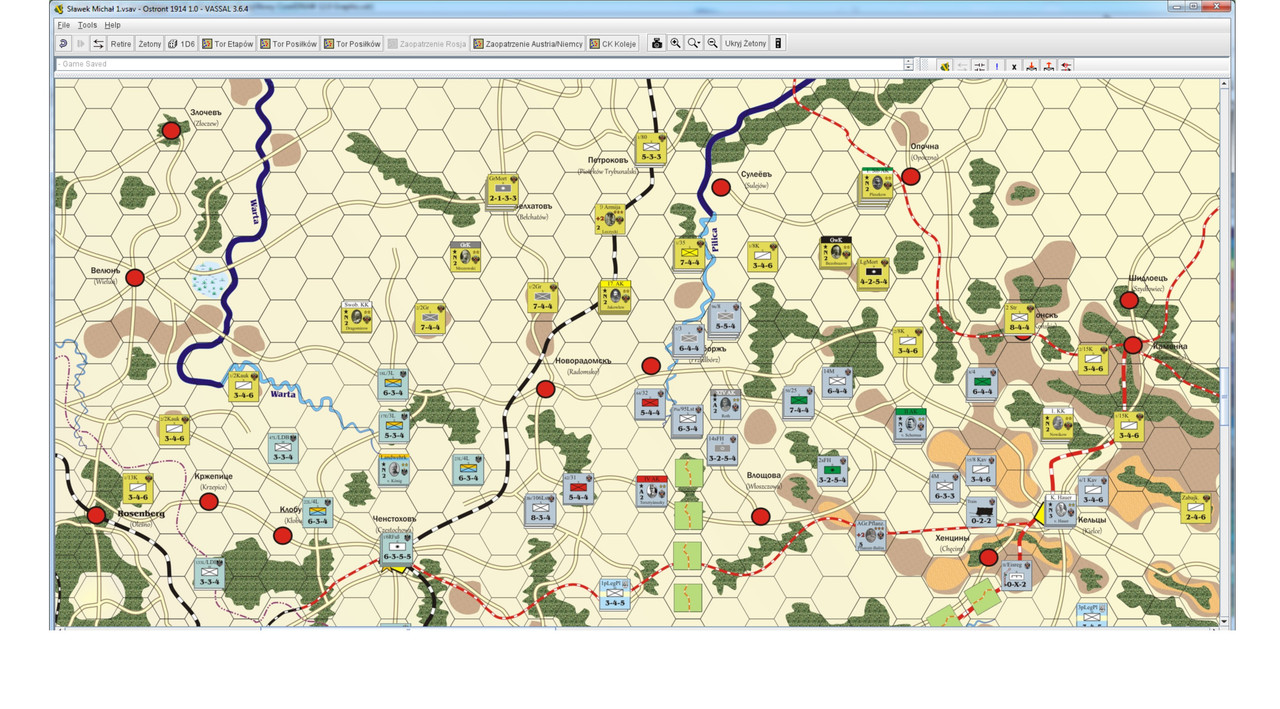
Task: Click the last red-arrow icon in second toolbar
Action: coord(1066,66)
